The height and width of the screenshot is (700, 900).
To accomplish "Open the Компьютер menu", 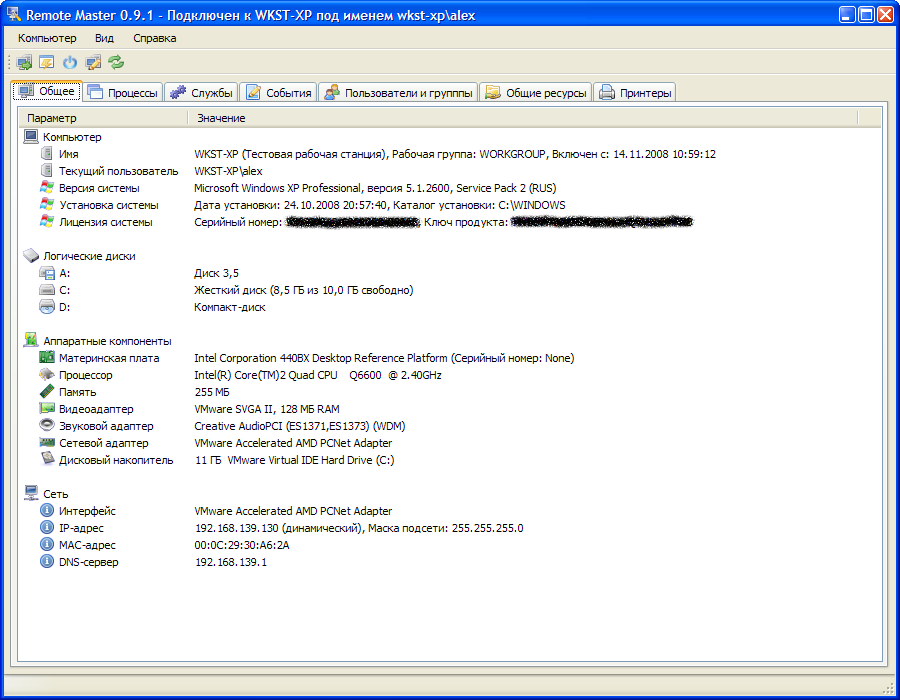I will click(x=47, y=38).
